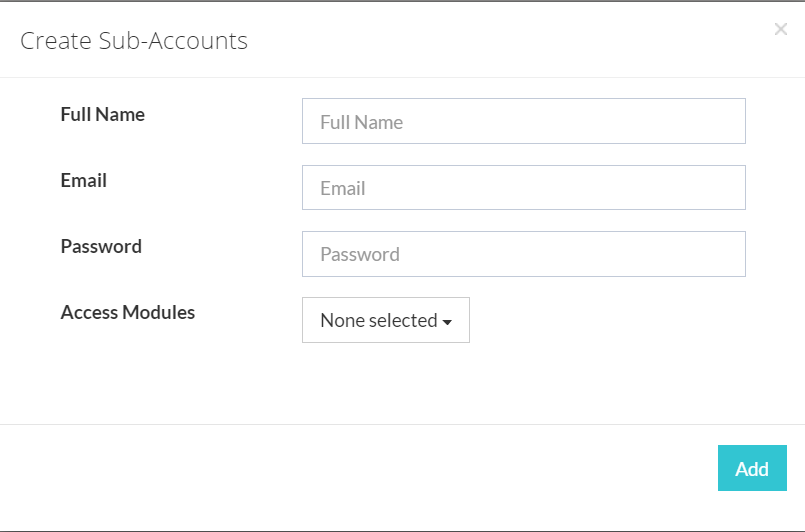Click the Full Name input field
This screenshot has width=805, height=532.
523,121
